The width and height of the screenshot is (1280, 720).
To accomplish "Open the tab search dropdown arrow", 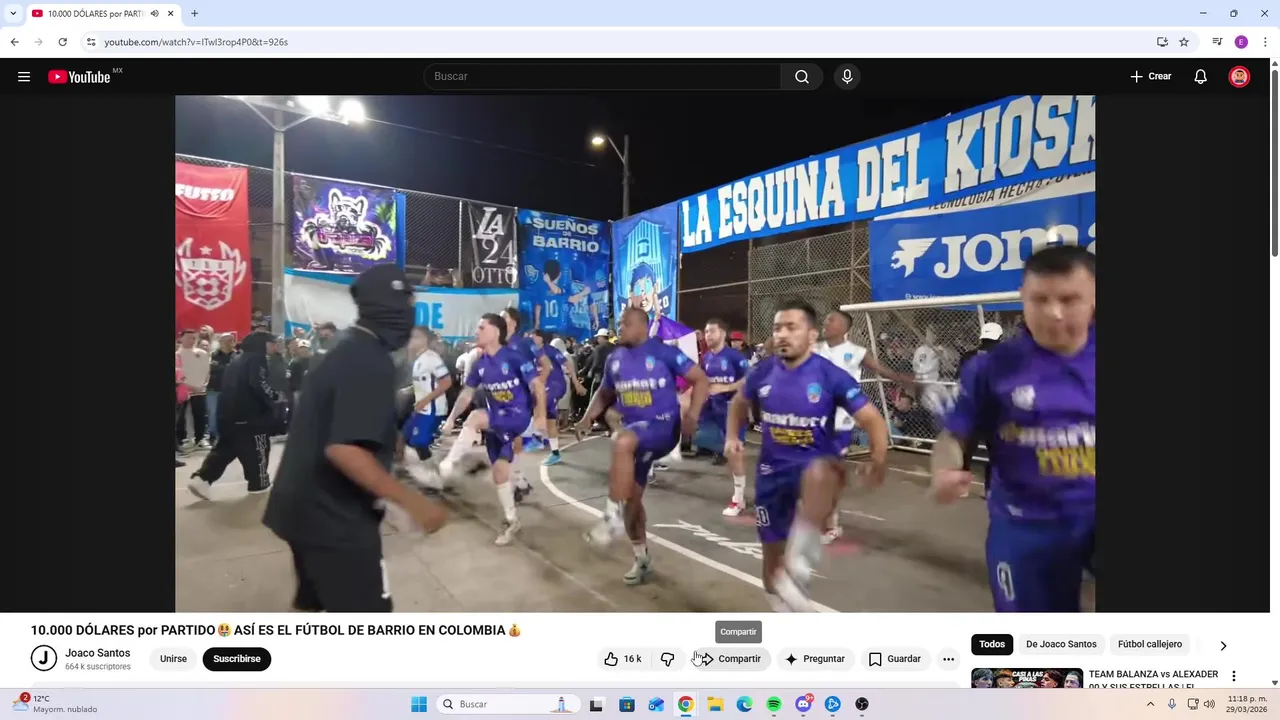I will pos(13,13).
